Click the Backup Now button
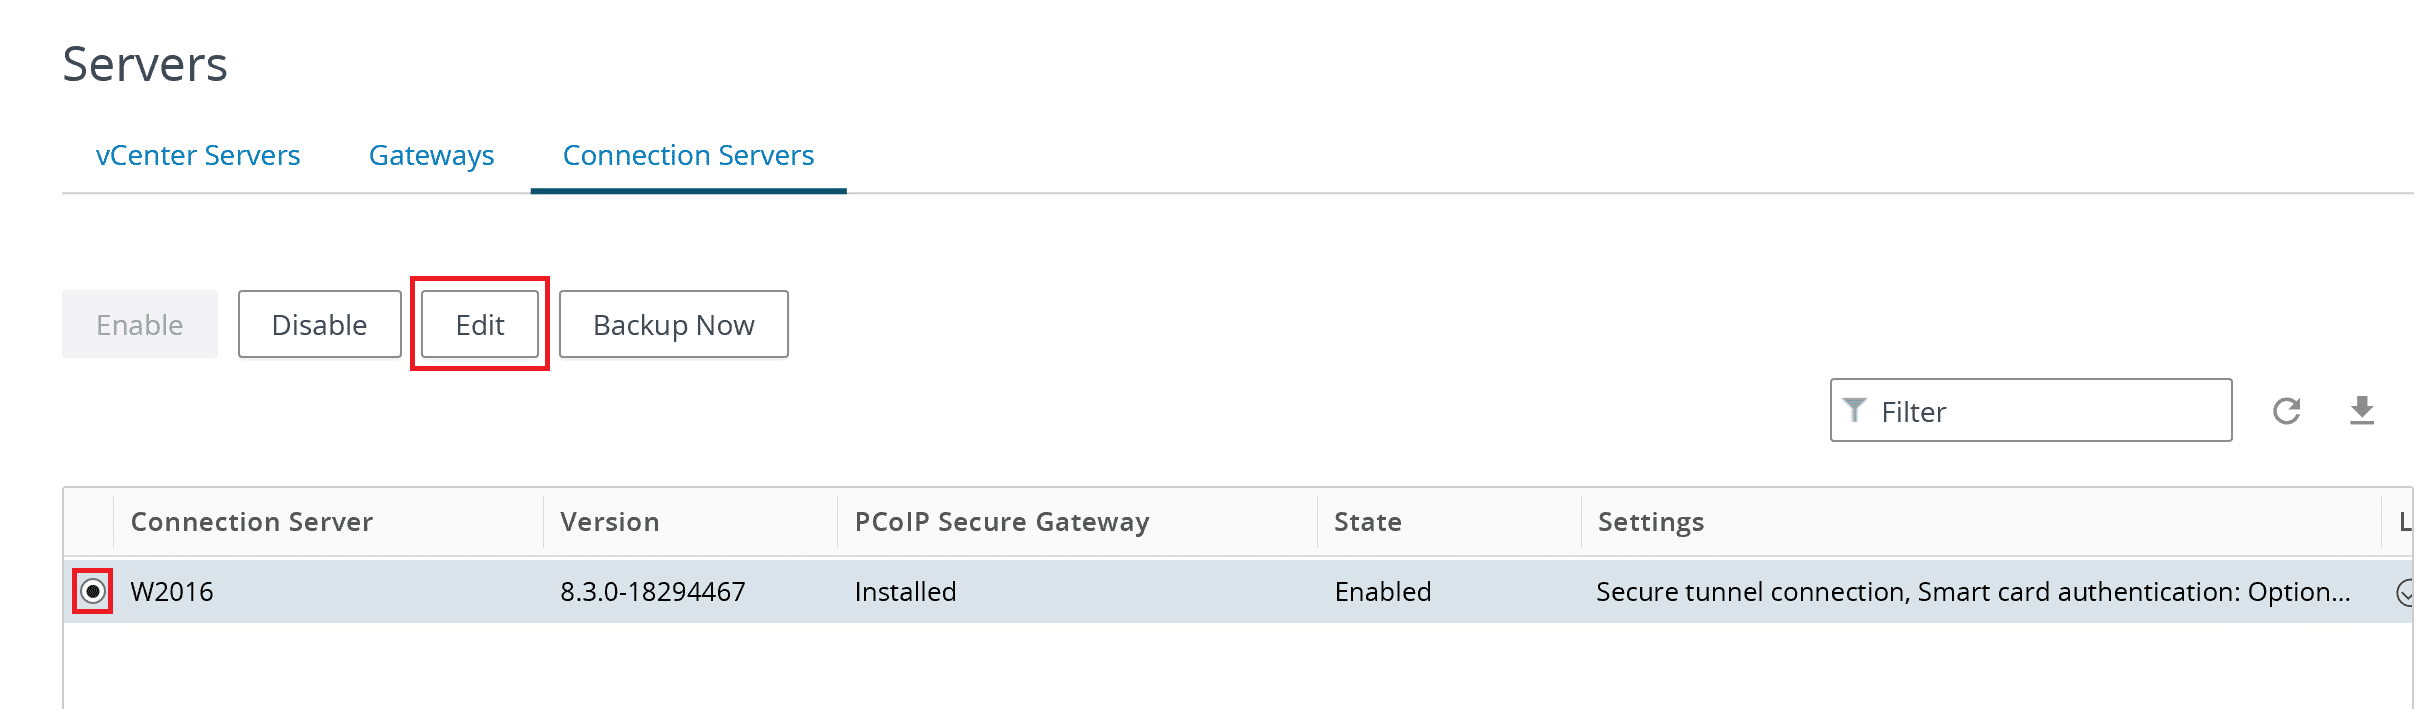This screenshot has height=709, width=2423. click(x=673, y=325)
